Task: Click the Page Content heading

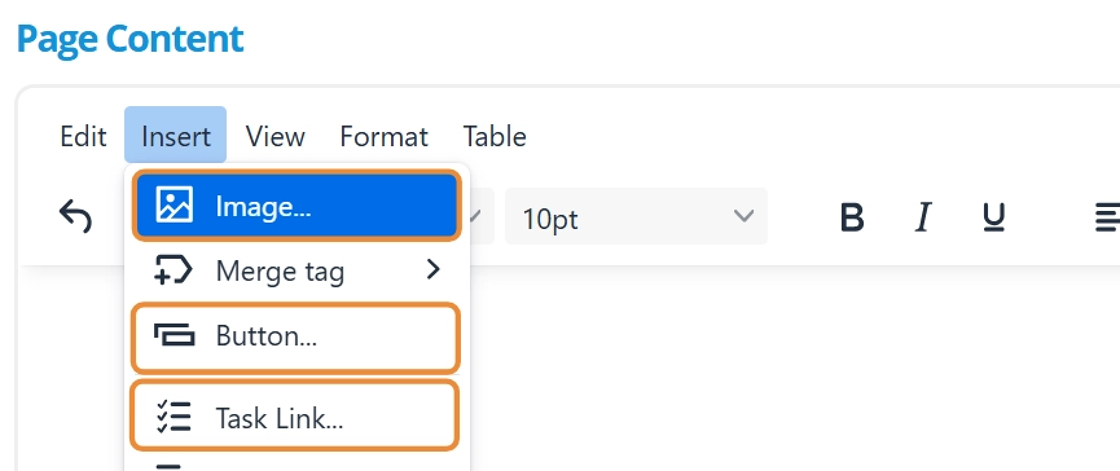Action: 130,39
